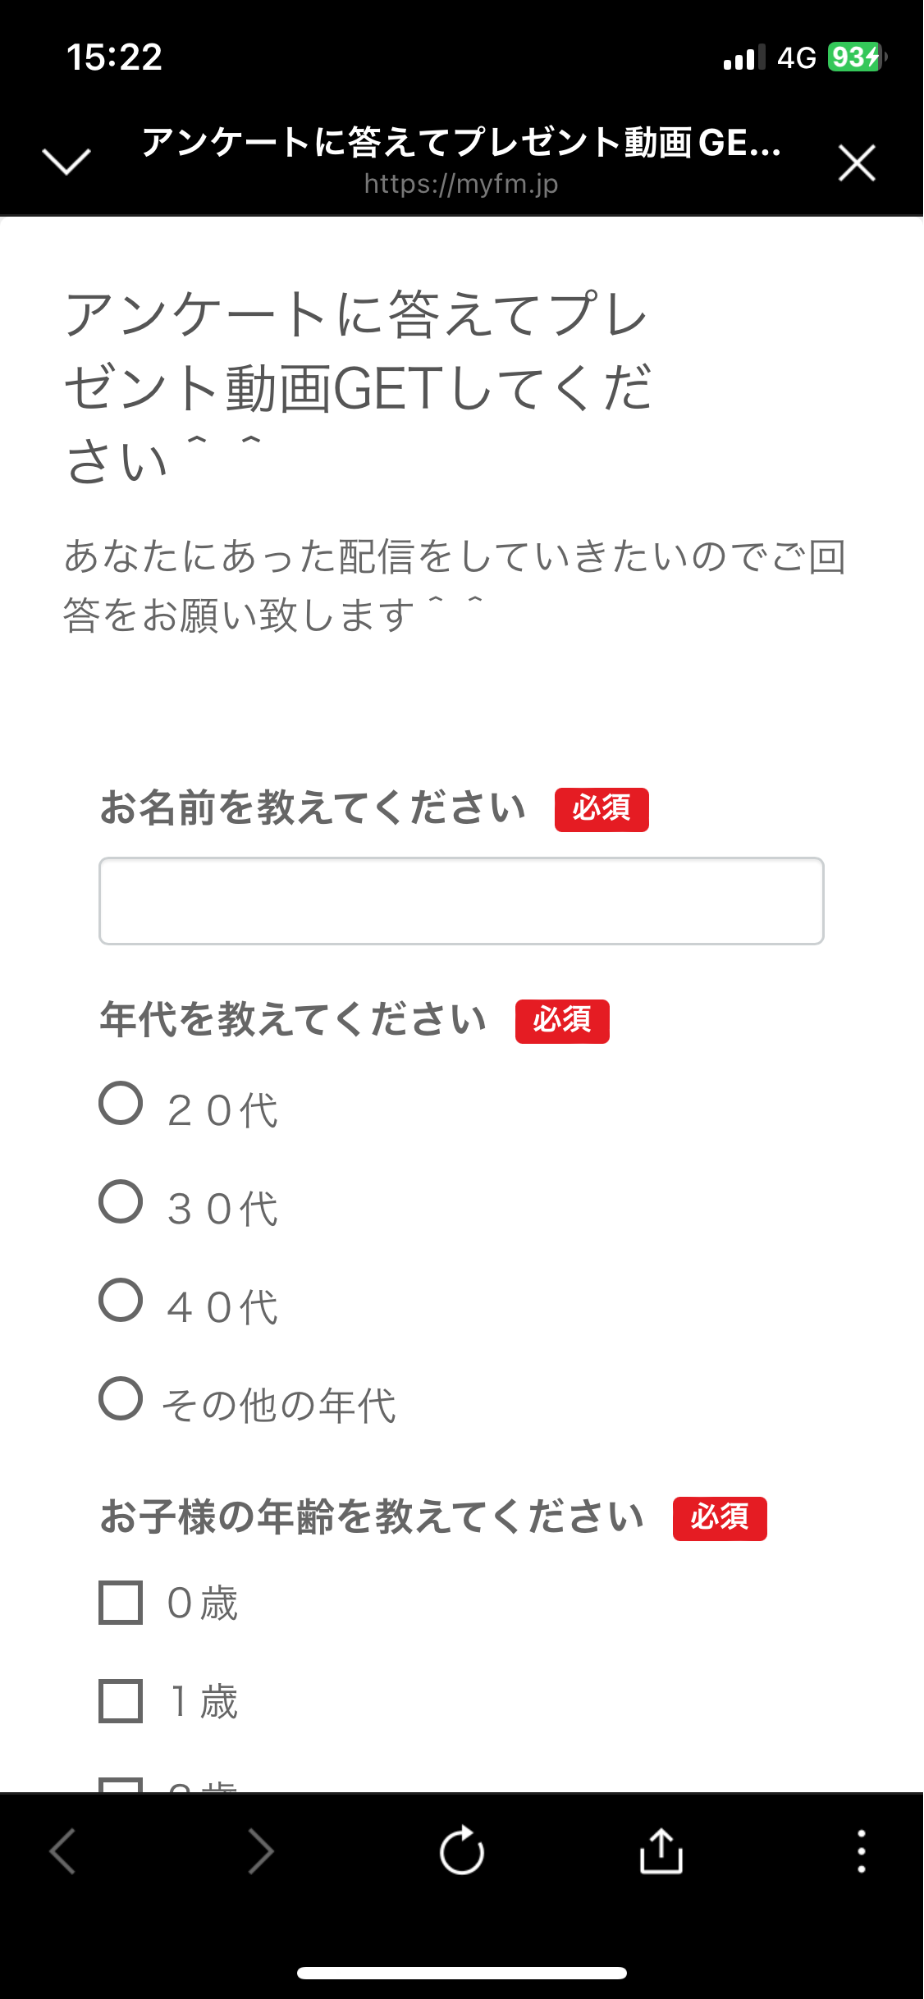The height and width of the screenshot is (1999, 924).
Task: Tick the １歳 checkbox
Action: [121, 1701]
